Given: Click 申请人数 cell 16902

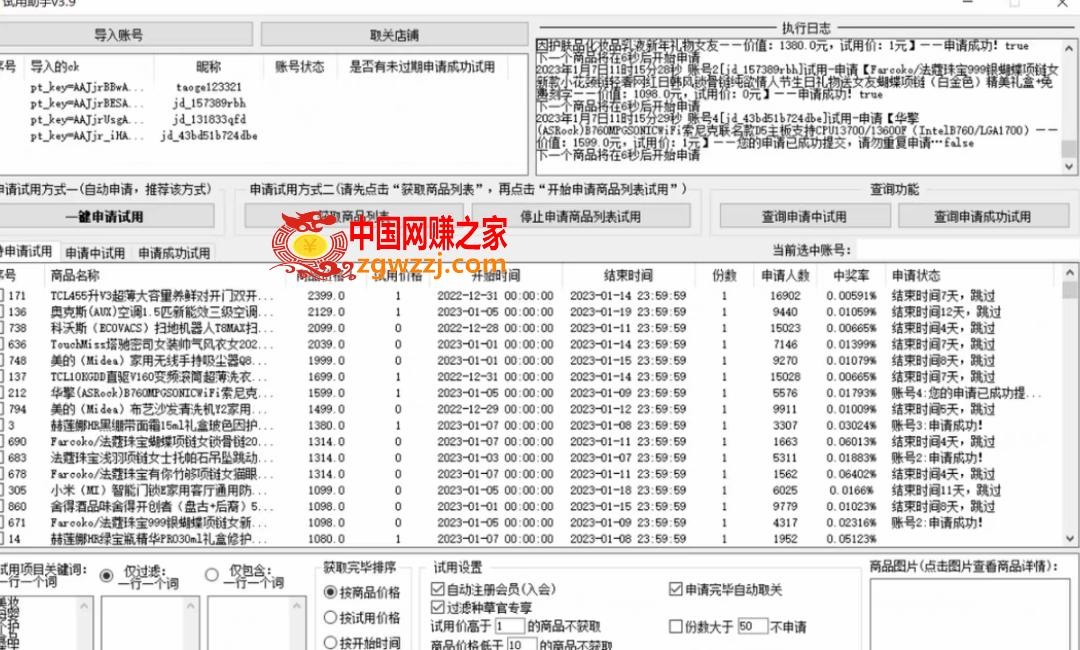Looking at the screenshot, I should [x=785, y=295].
